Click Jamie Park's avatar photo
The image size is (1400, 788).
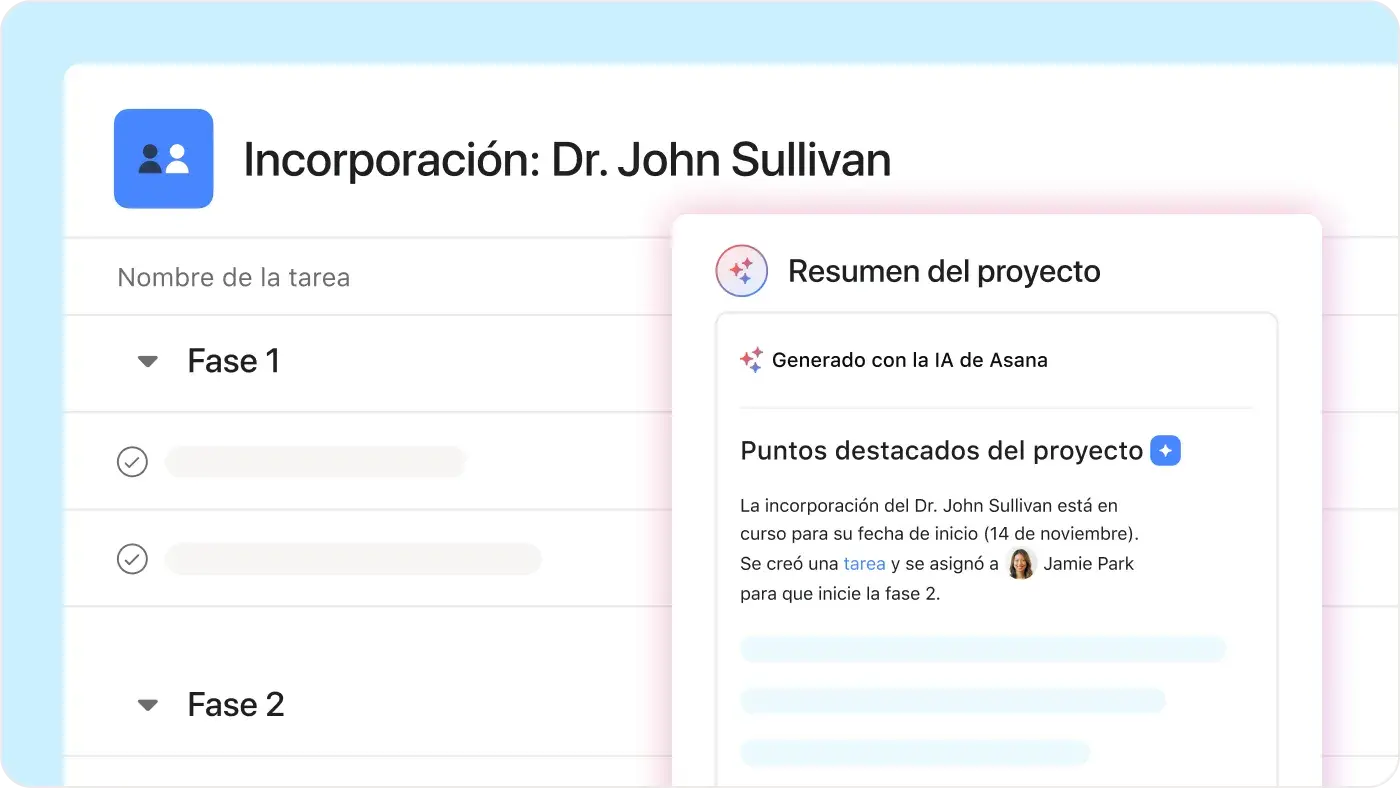pyautogui.click(x=1021, y=564)
